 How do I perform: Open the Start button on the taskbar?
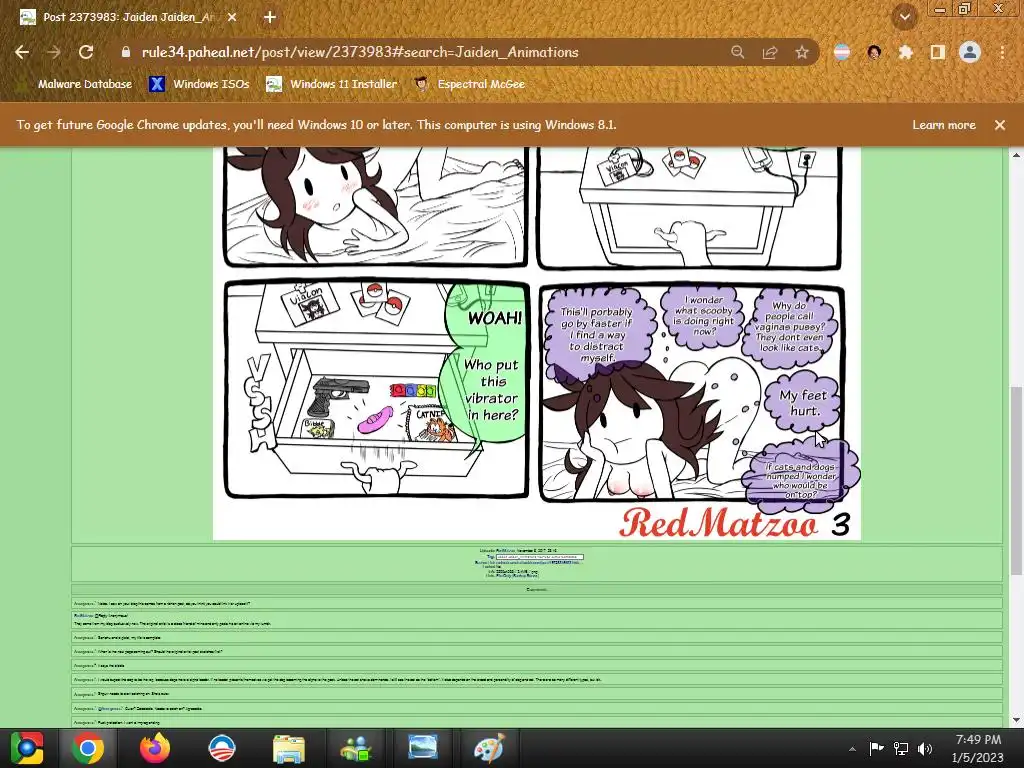click(26, 748)
